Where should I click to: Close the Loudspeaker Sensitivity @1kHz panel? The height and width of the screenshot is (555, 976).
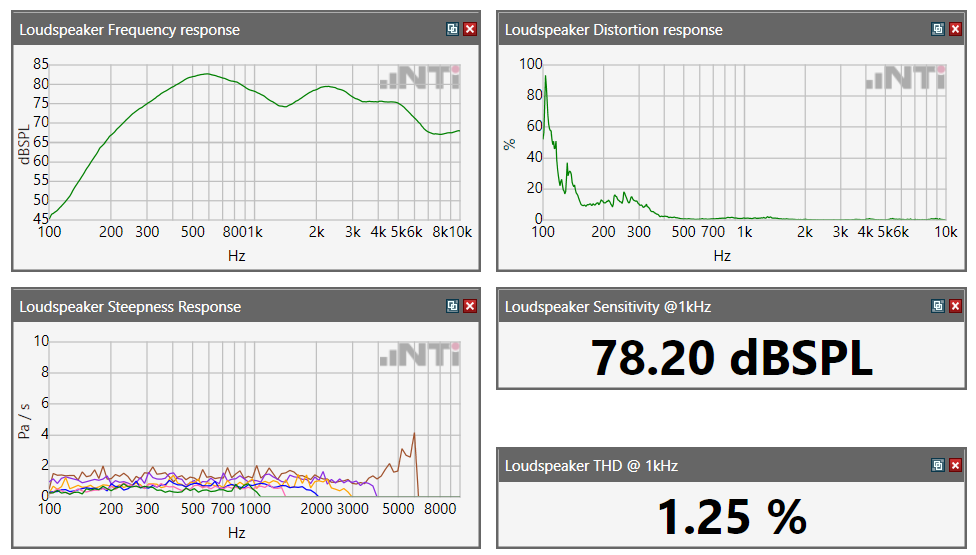pos(955,306)
